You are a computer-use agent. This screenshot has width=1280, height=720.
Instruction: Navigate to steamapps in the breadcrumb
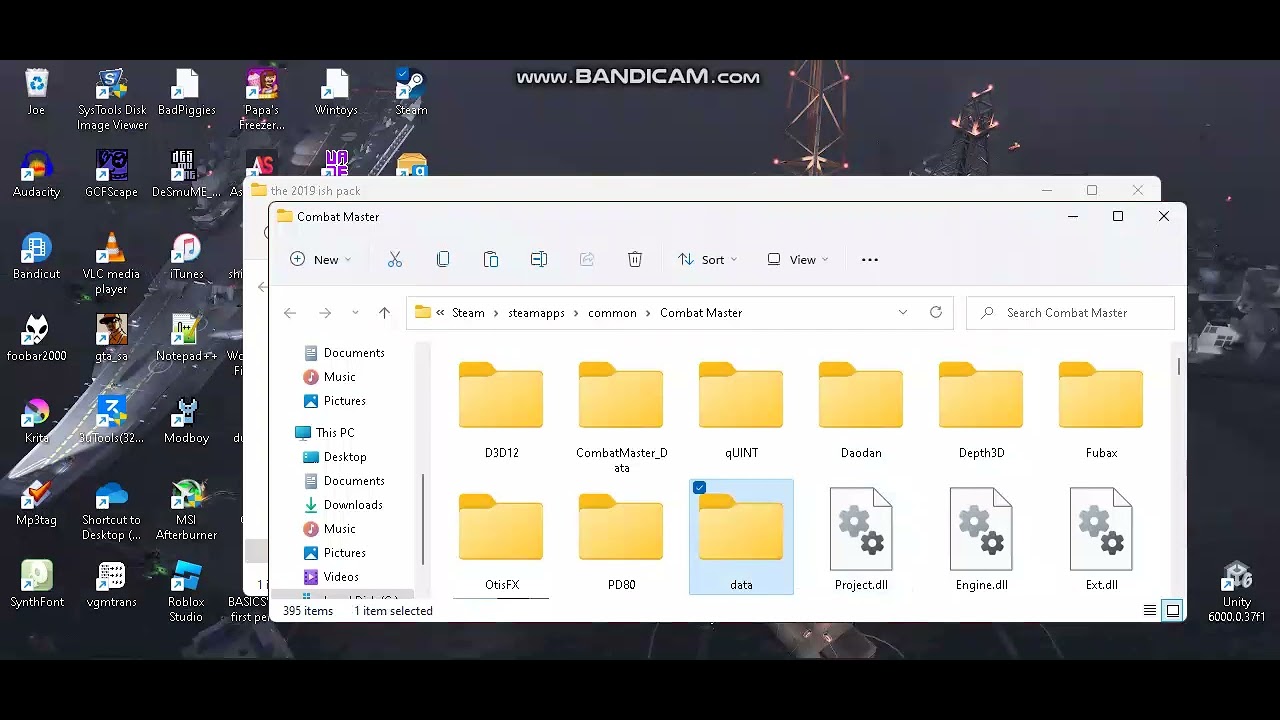(x=536, y=313)
